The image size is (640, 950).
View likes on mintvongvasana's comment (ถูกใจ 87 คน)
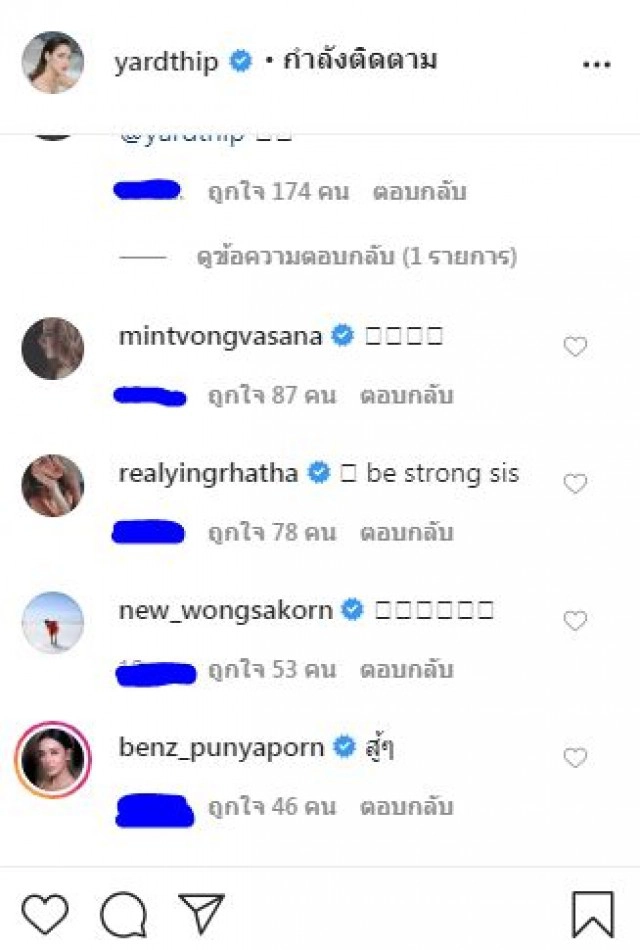tap(265, 397)
